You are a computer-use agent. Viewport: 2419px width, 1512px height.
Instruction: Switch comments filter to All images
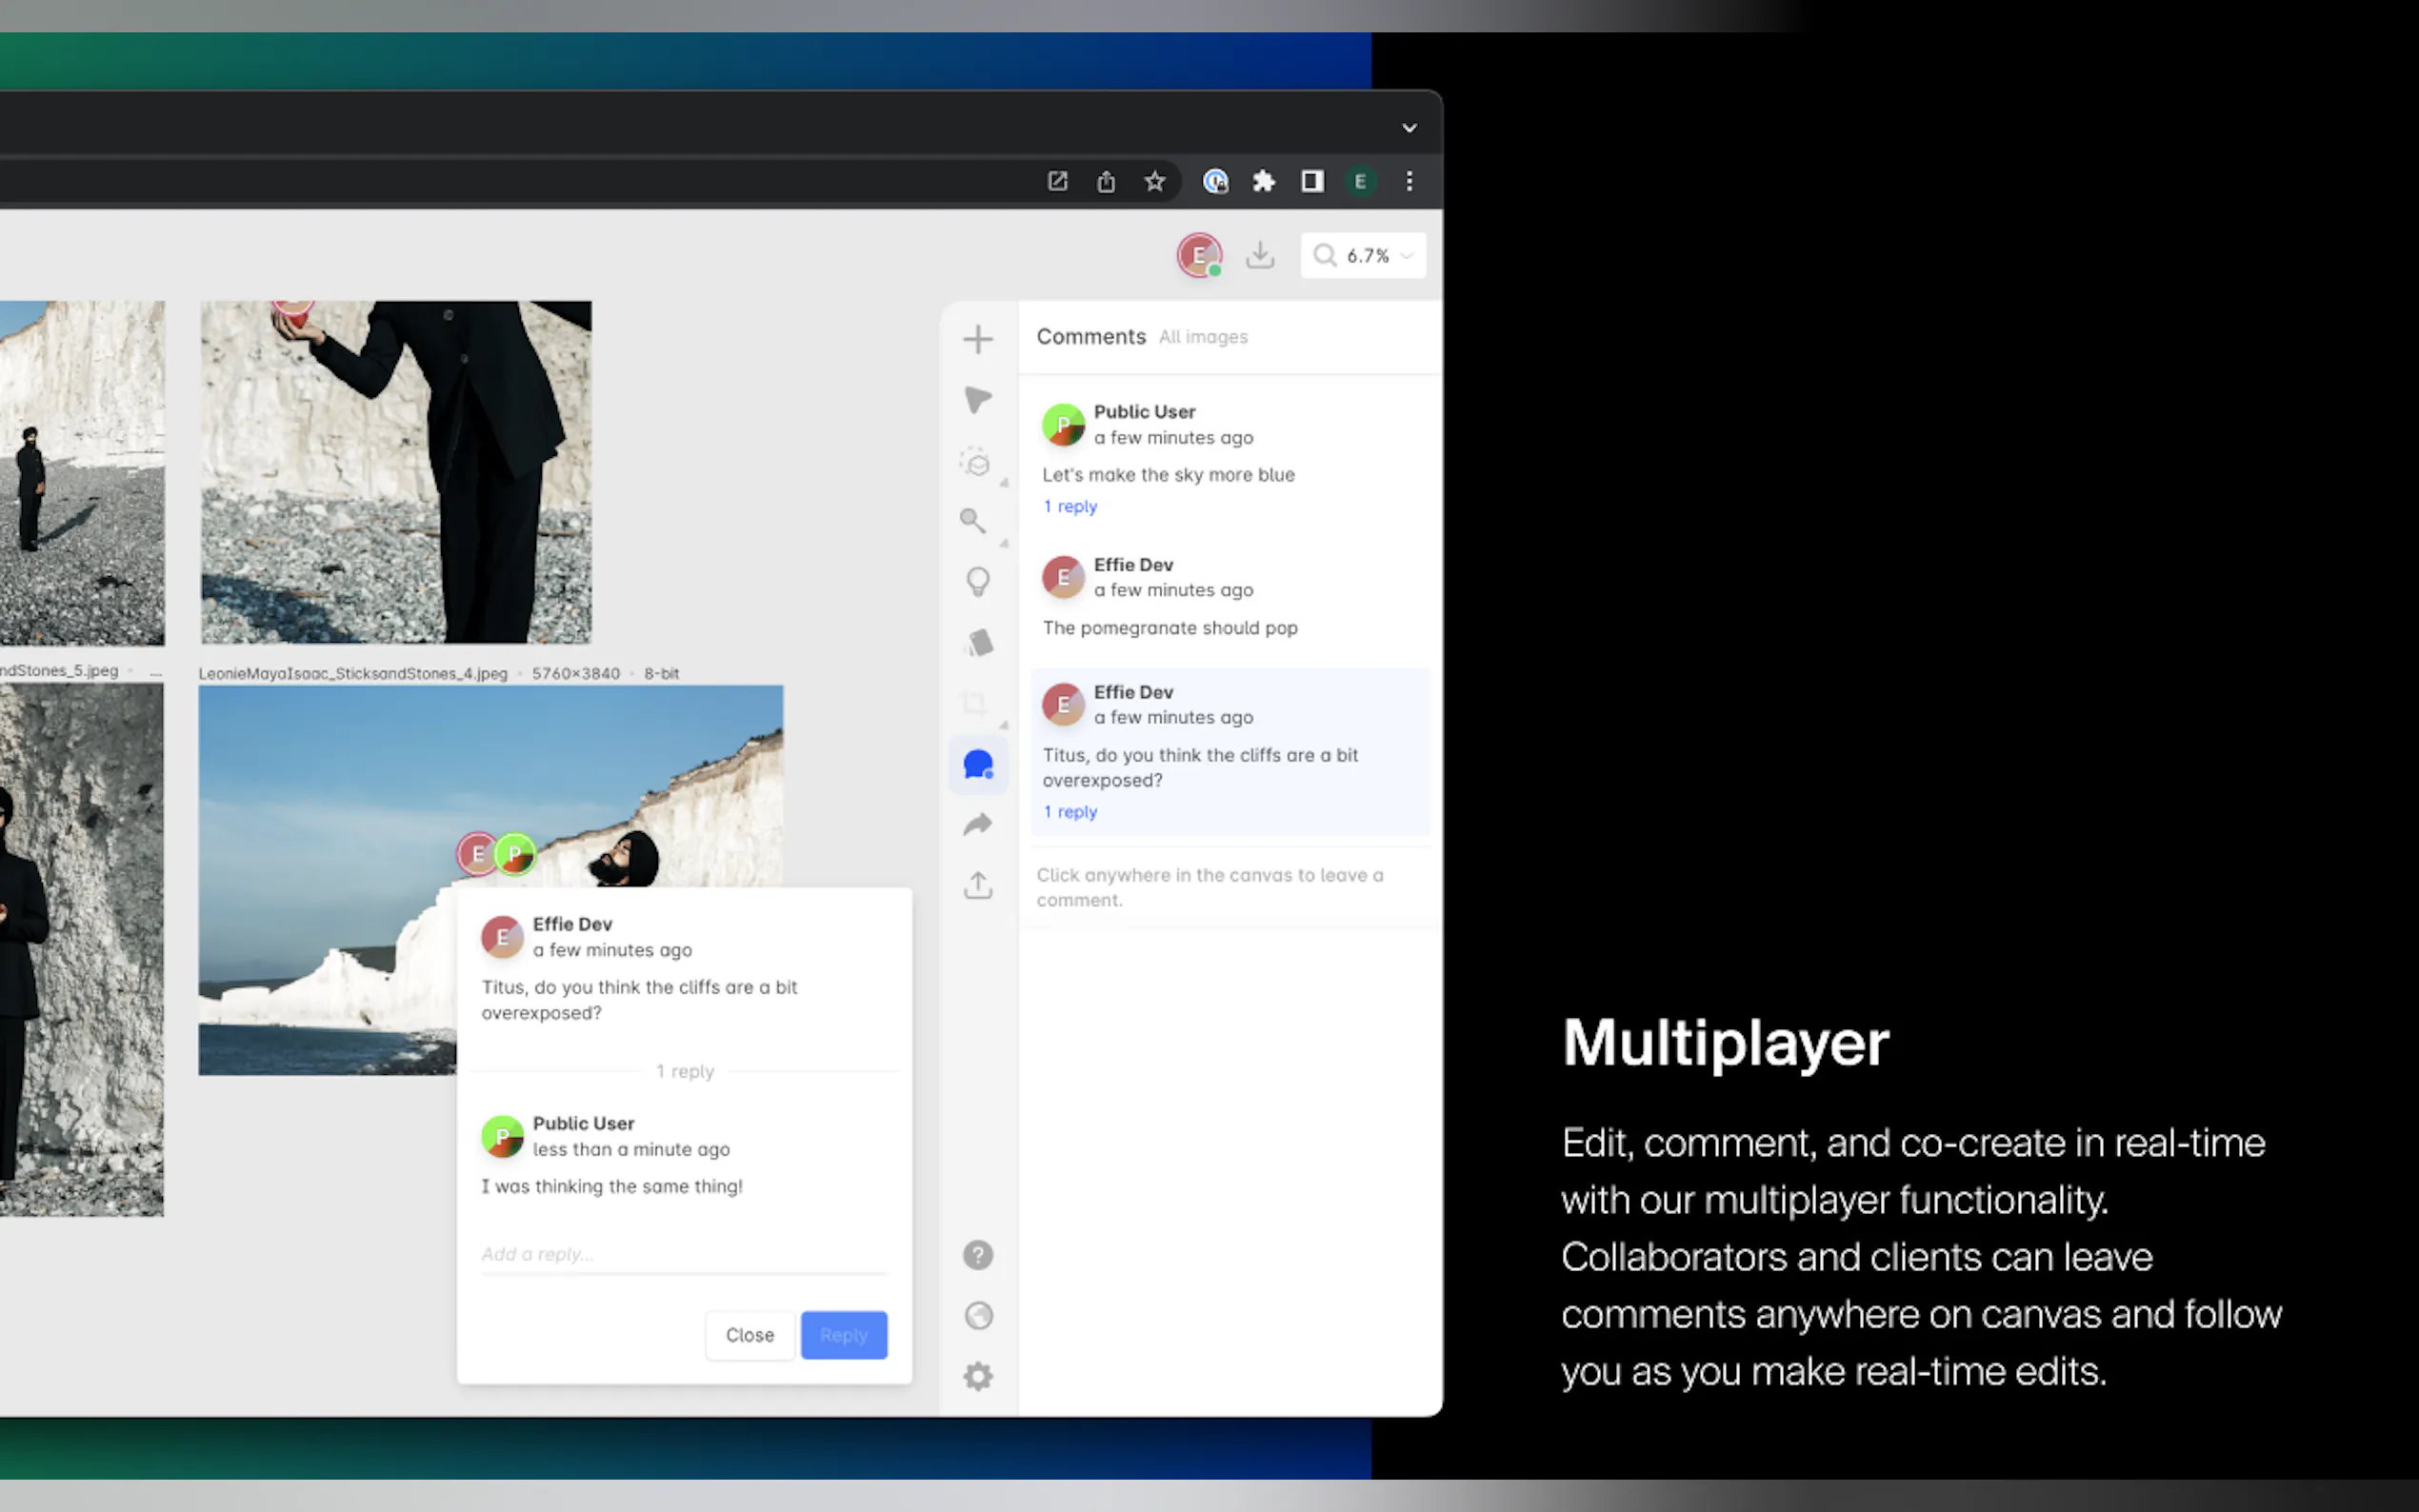click(1203, 338)
